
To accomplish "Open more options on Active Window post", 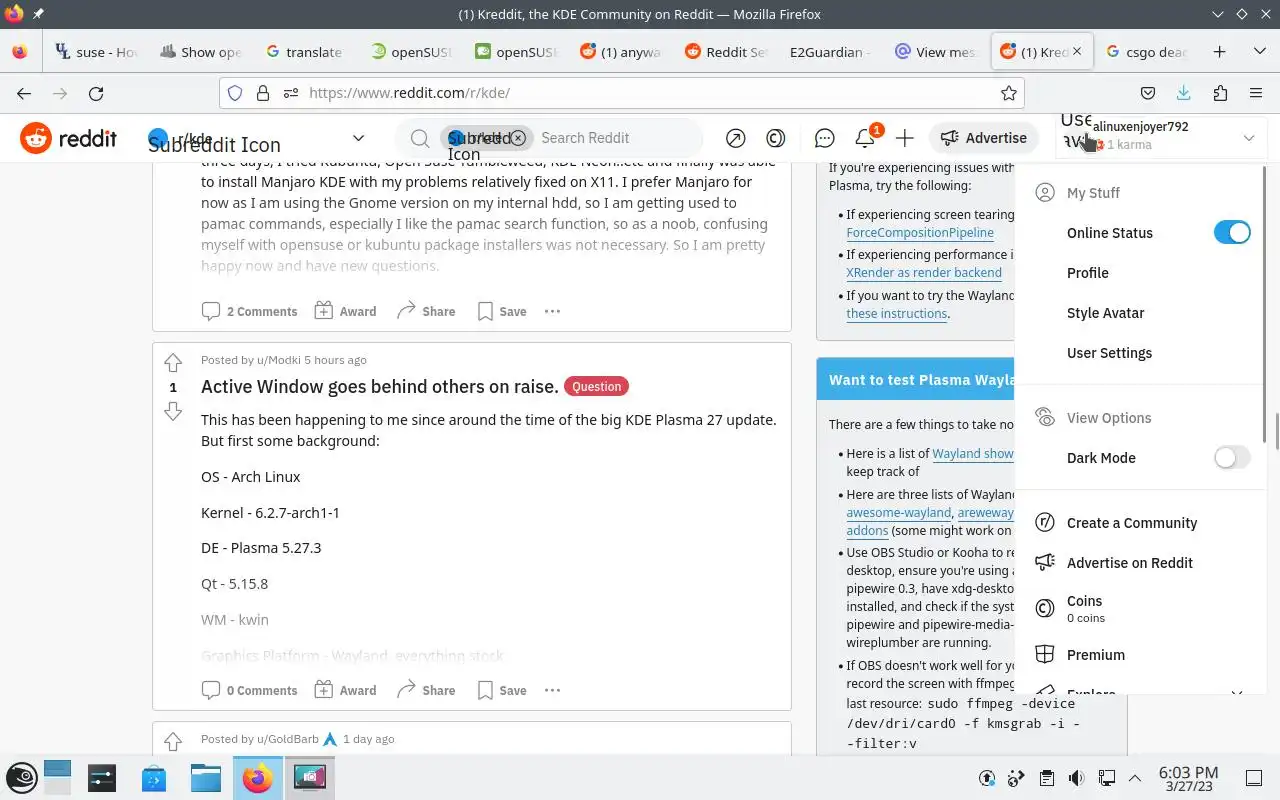I will (x=552, y=690).
